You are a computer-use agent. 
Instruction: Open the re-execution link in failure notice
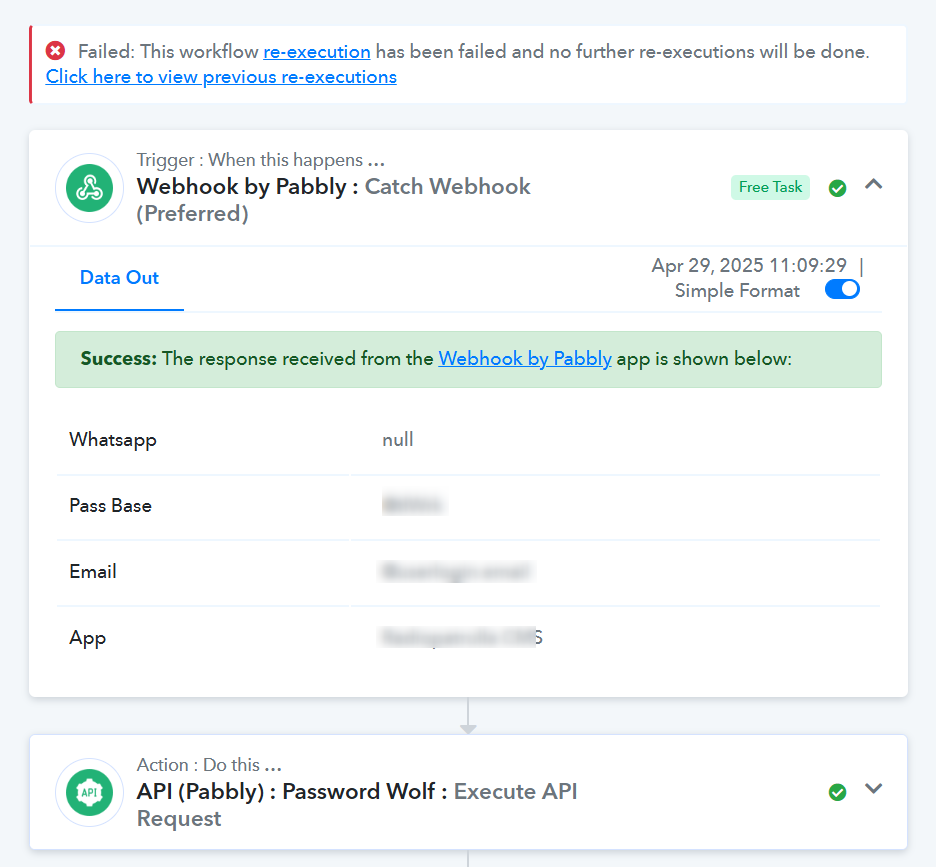pos(317,52)
